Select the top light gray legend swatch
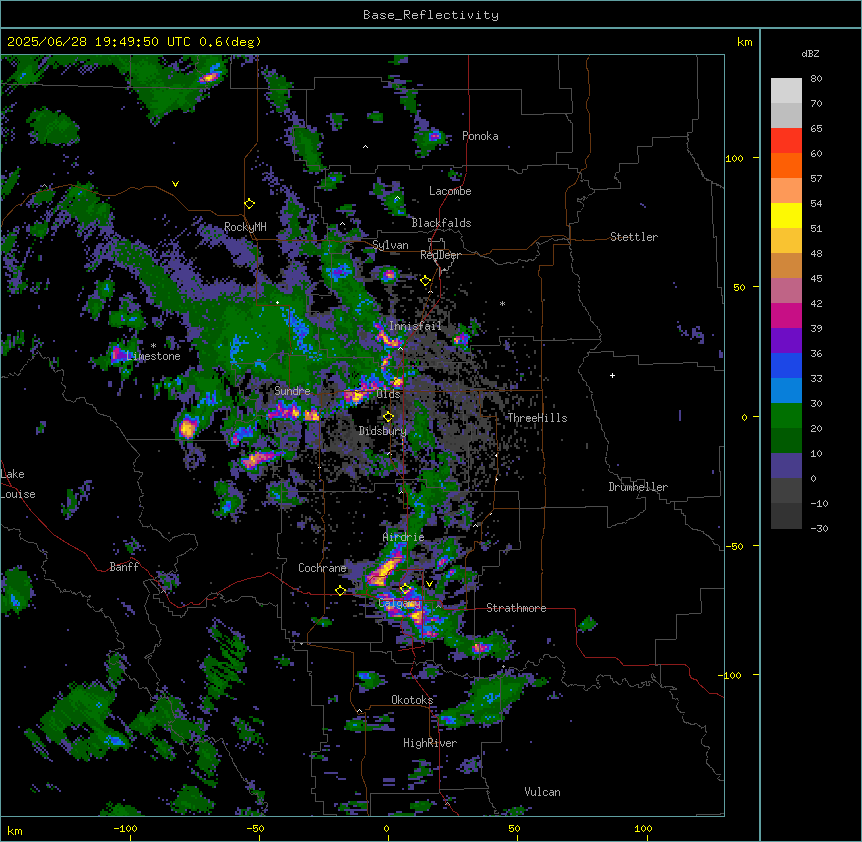862x842 pixels. tap(786, 90)
